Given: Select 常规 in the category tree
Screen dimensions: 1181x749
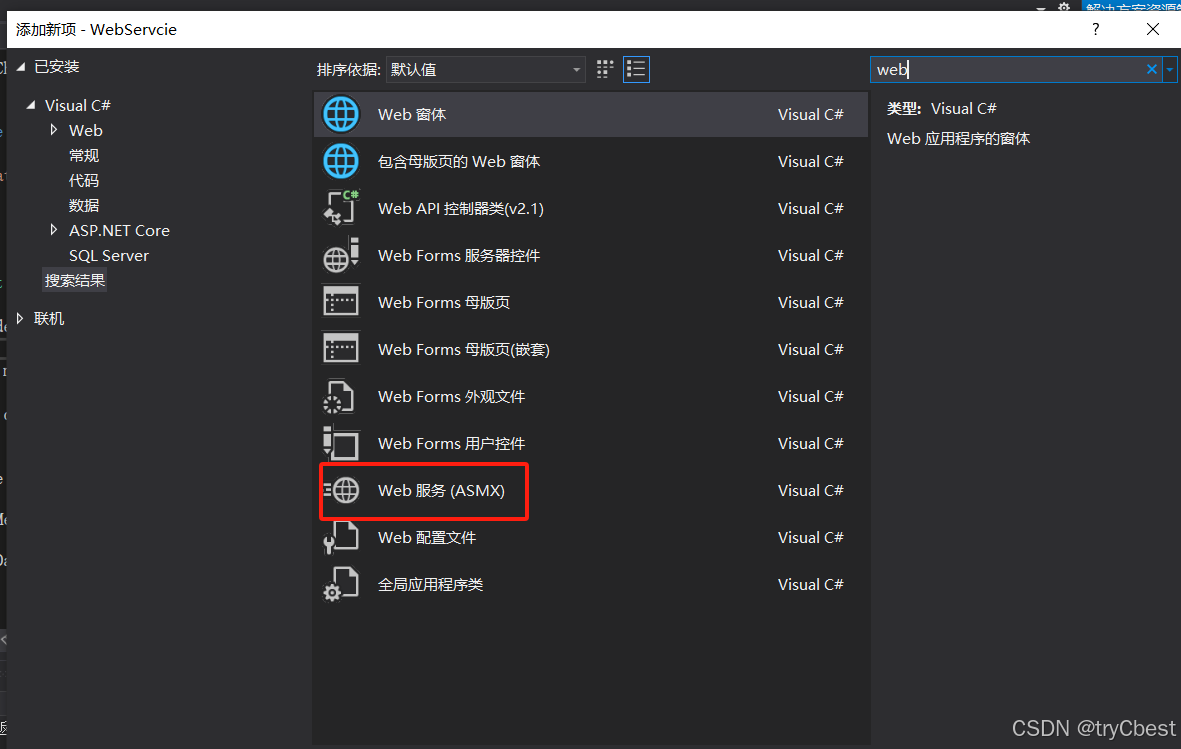Looking at the screenshot, I should pos(84,155).
